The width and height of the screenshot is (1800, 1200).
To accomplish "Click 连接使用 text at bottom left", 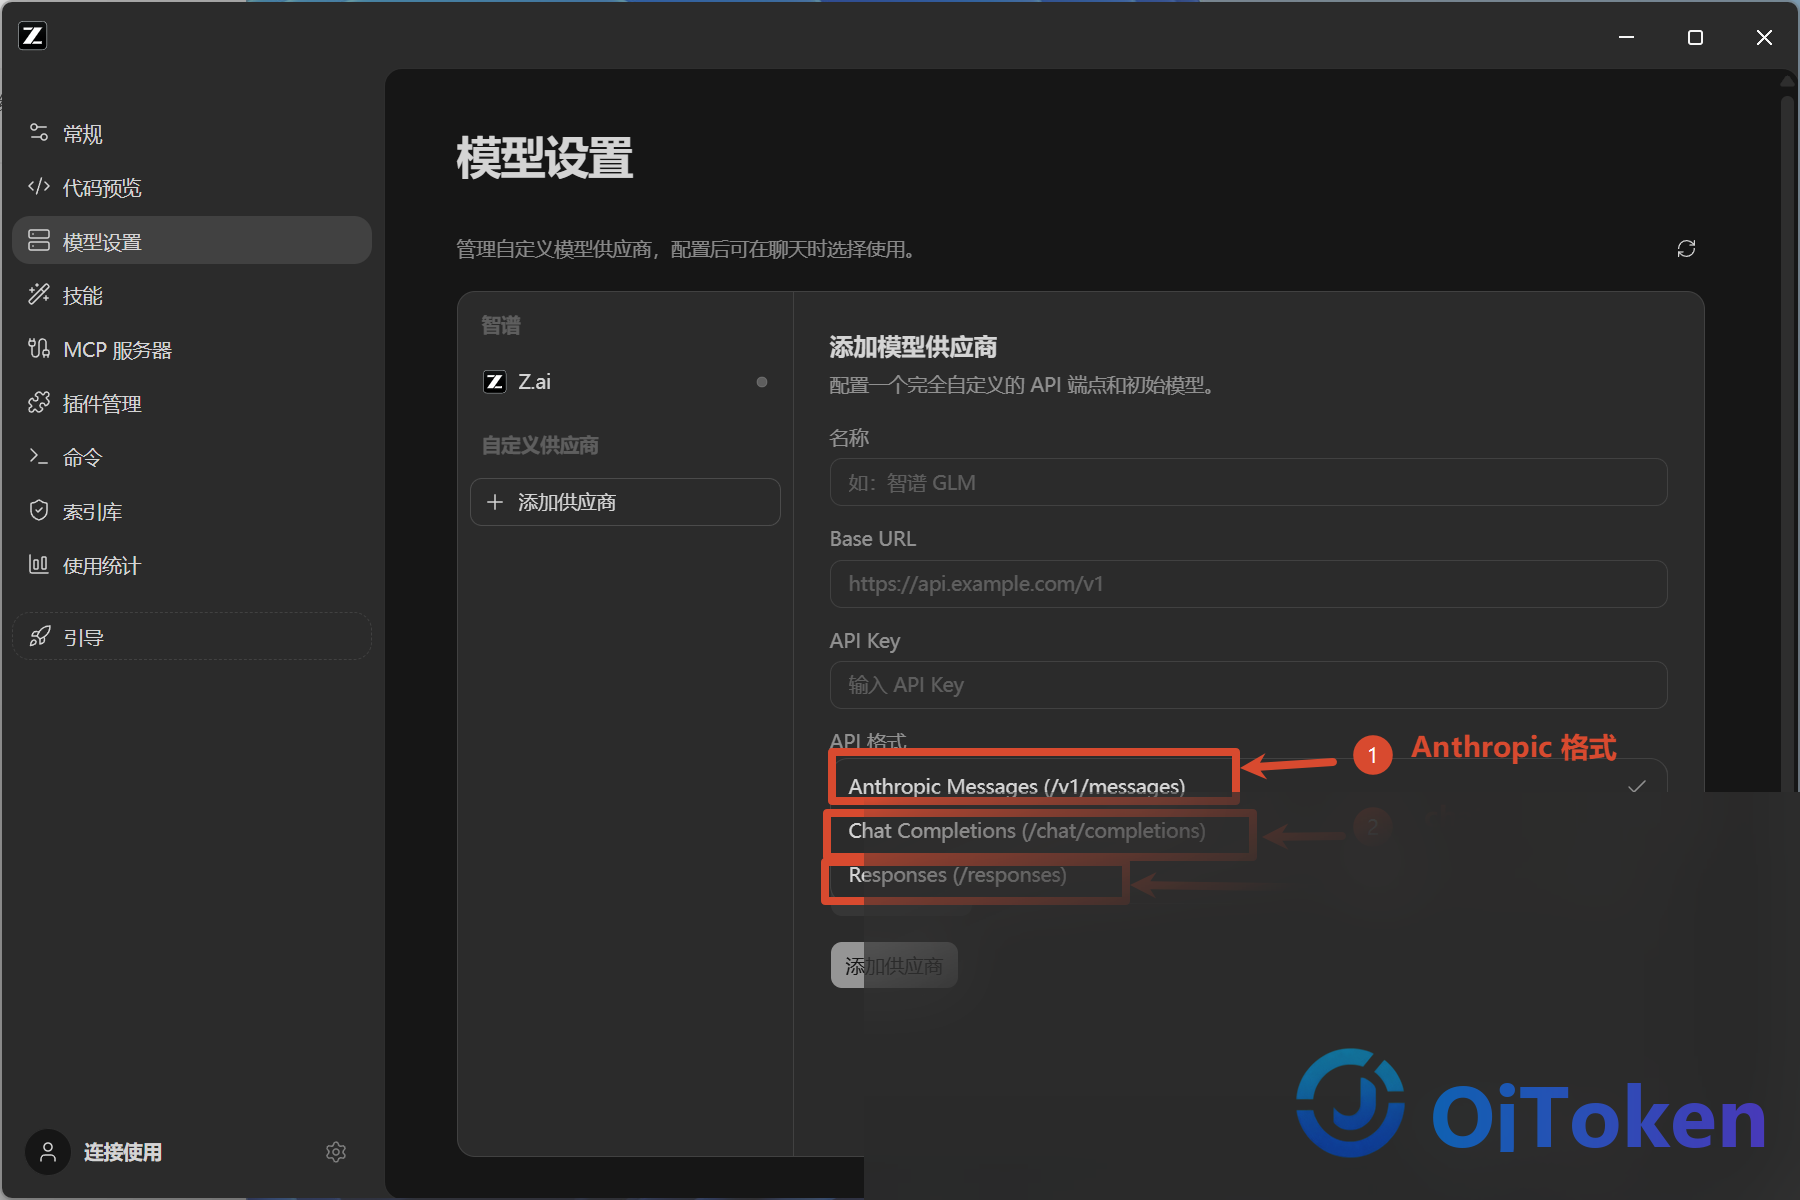I will click(123, 1152).
